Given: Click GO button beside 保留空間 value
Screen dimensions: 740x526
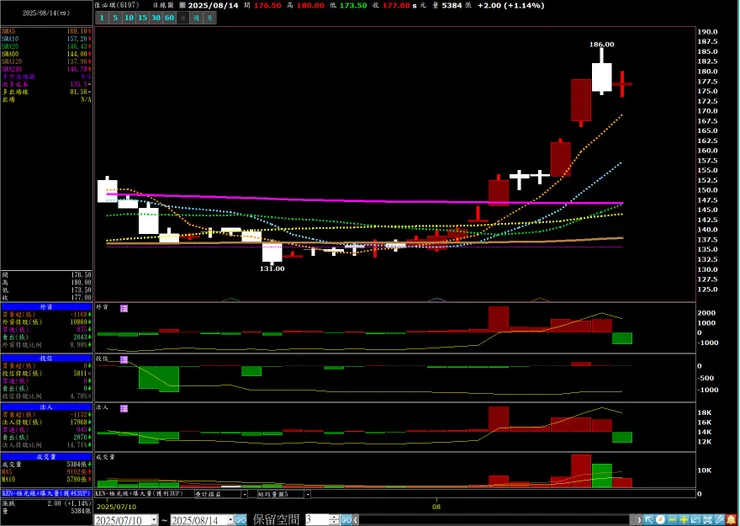Looking at the screenshot, I should point(346,520).
